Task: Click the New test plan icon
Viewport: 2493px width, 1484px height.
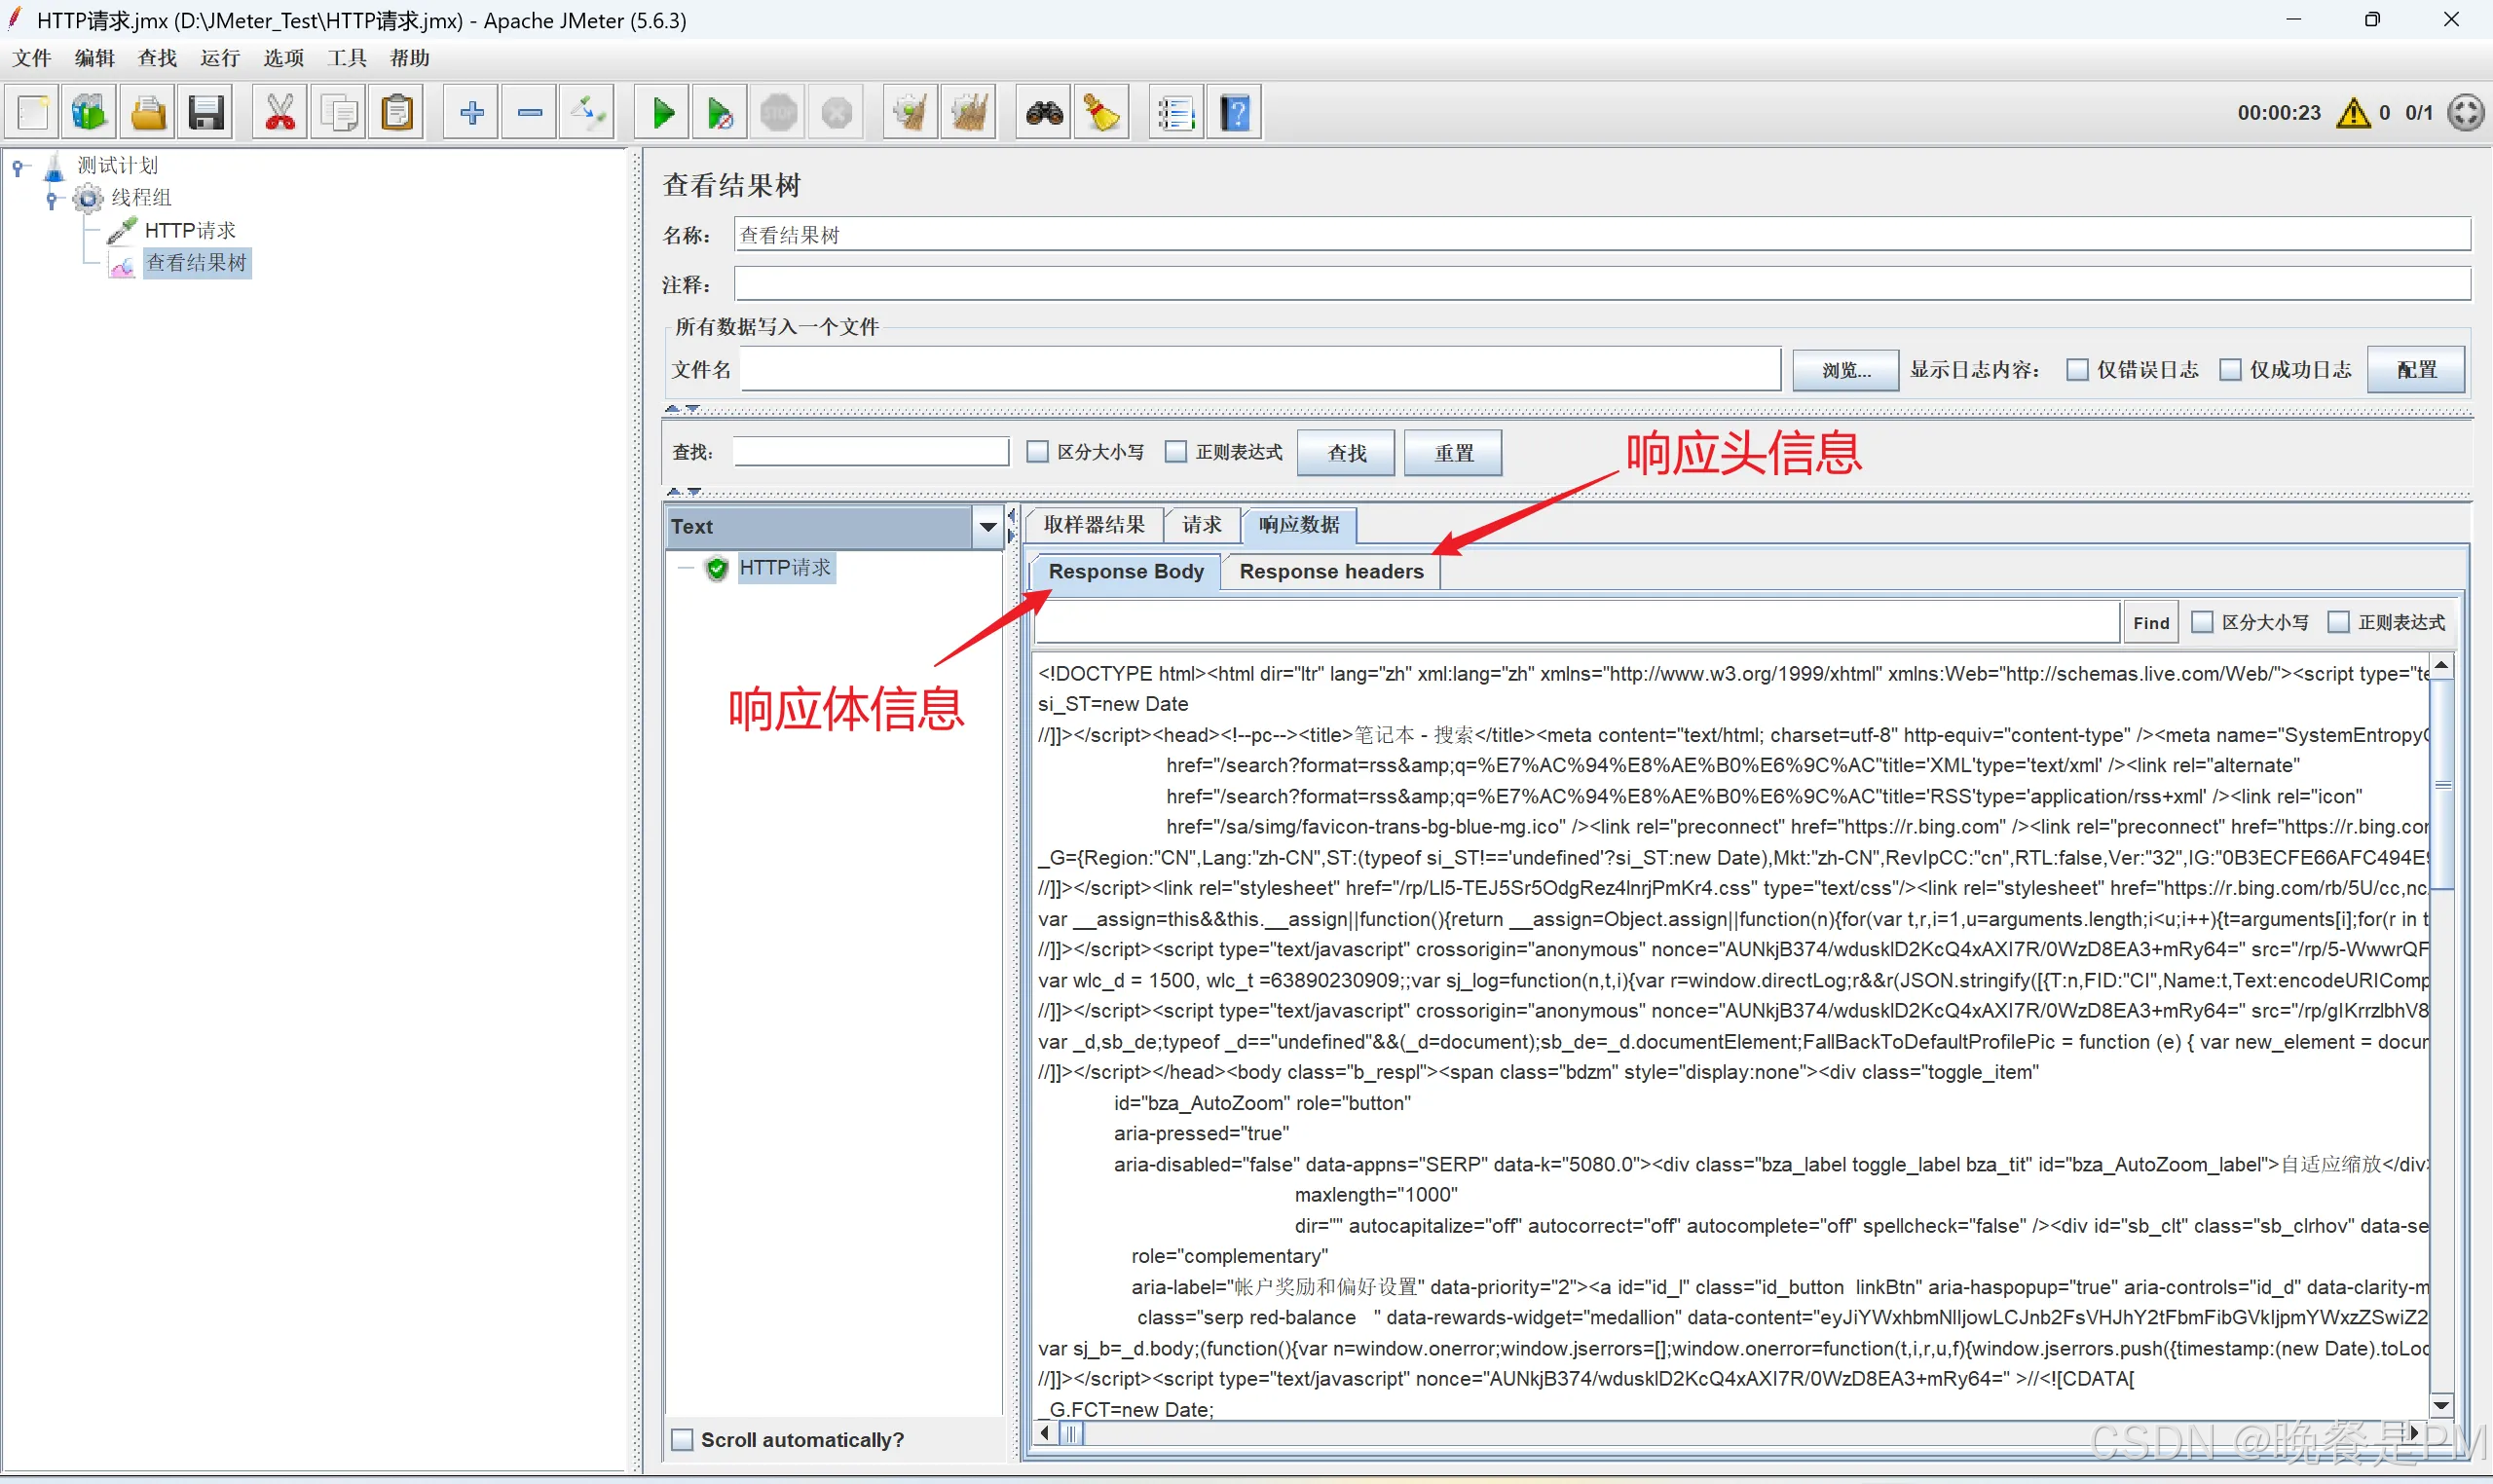Action: pyautogui.click(x=33, y=113)
